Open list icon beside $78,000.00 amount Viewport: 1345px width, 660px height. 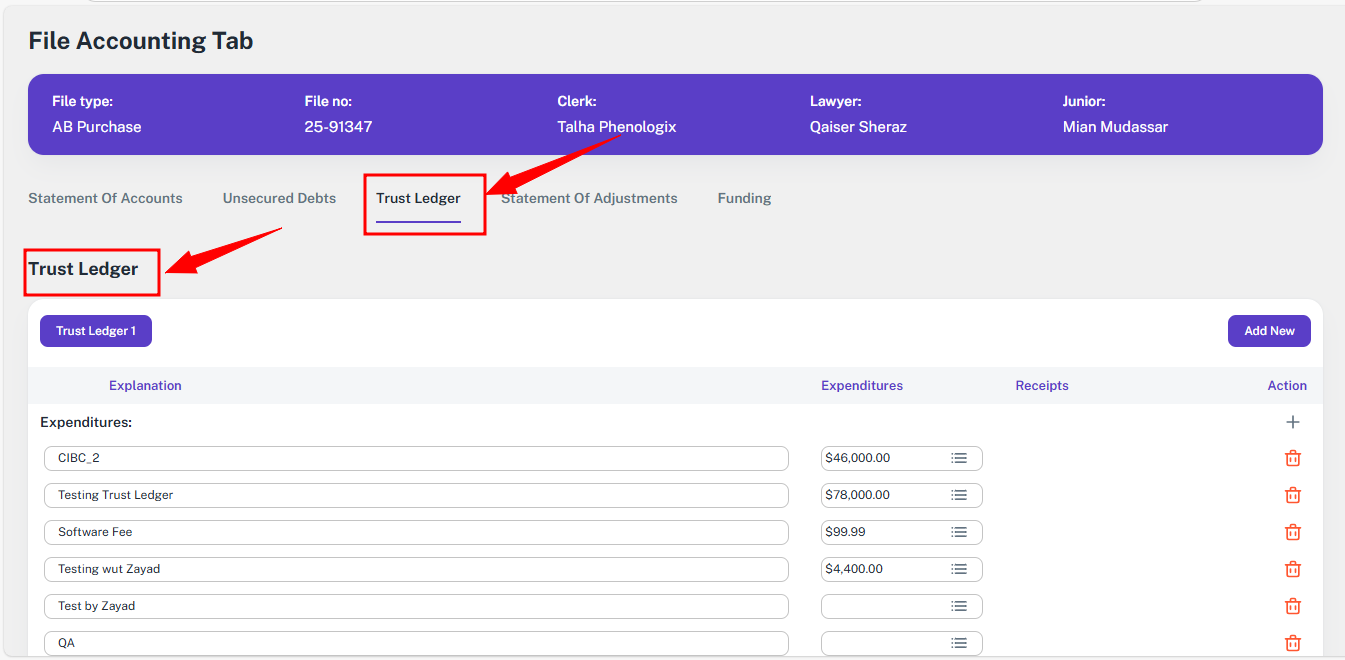(958, 495)
